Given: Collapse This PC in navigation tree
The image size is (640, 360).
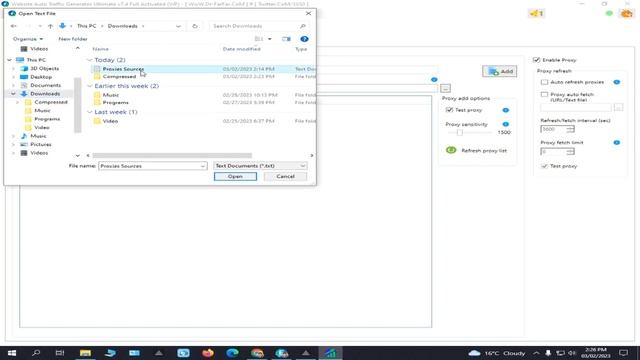Looking at the screenshot, I should click(9, 60).
